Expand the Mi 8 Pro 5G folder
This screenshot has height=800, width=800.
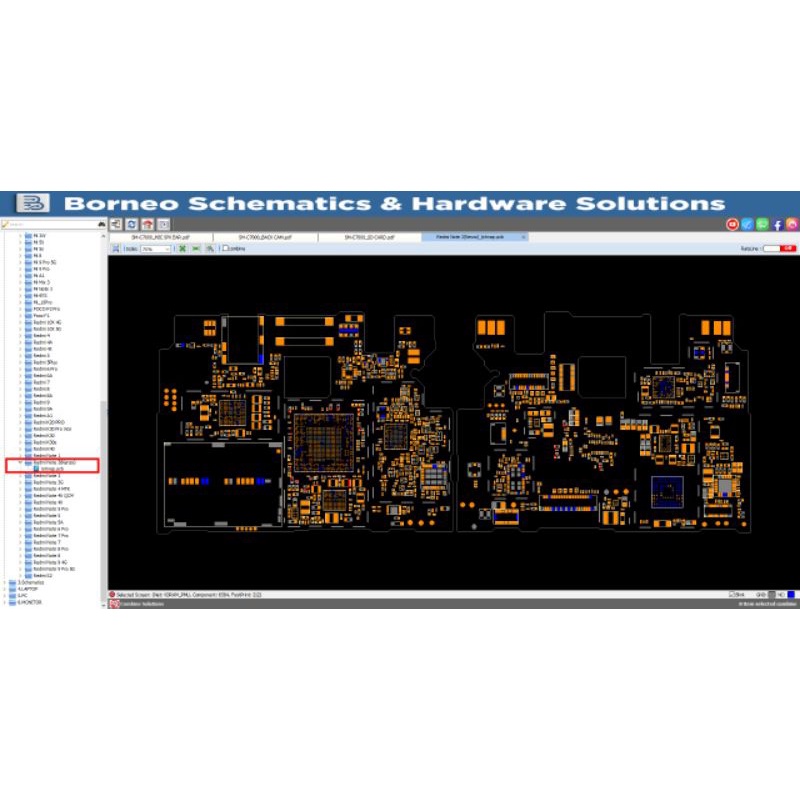(x=21, y=262)
